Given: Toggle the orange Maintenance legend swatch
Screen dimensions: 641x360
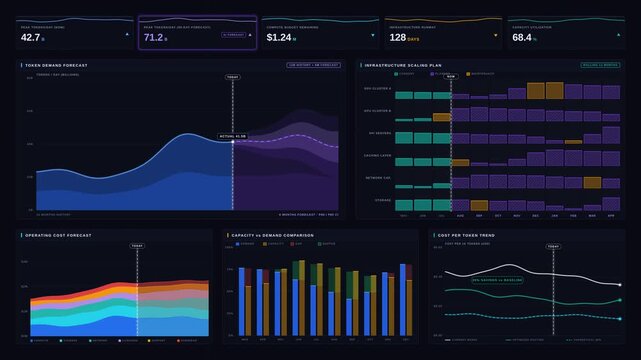Looking at the screenshot, I should pos(468,74).
